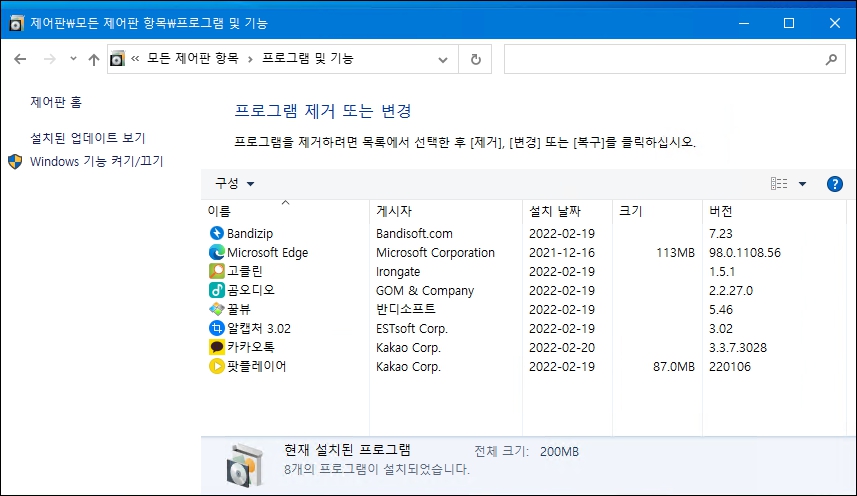Viewport: 857px width, 496px height.
Task: Click version 220106
Action: tap(730, 367)
